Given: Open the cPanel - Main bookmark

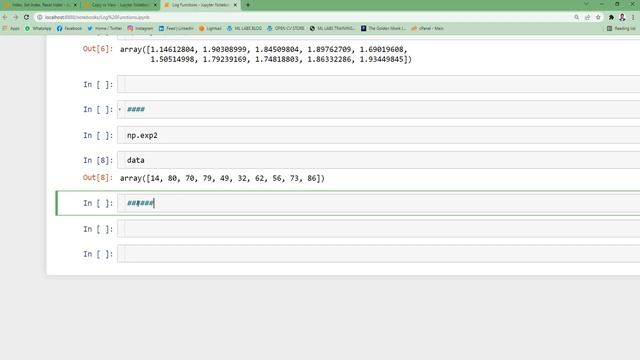Looking at the screenshot, I should [427, 28].
